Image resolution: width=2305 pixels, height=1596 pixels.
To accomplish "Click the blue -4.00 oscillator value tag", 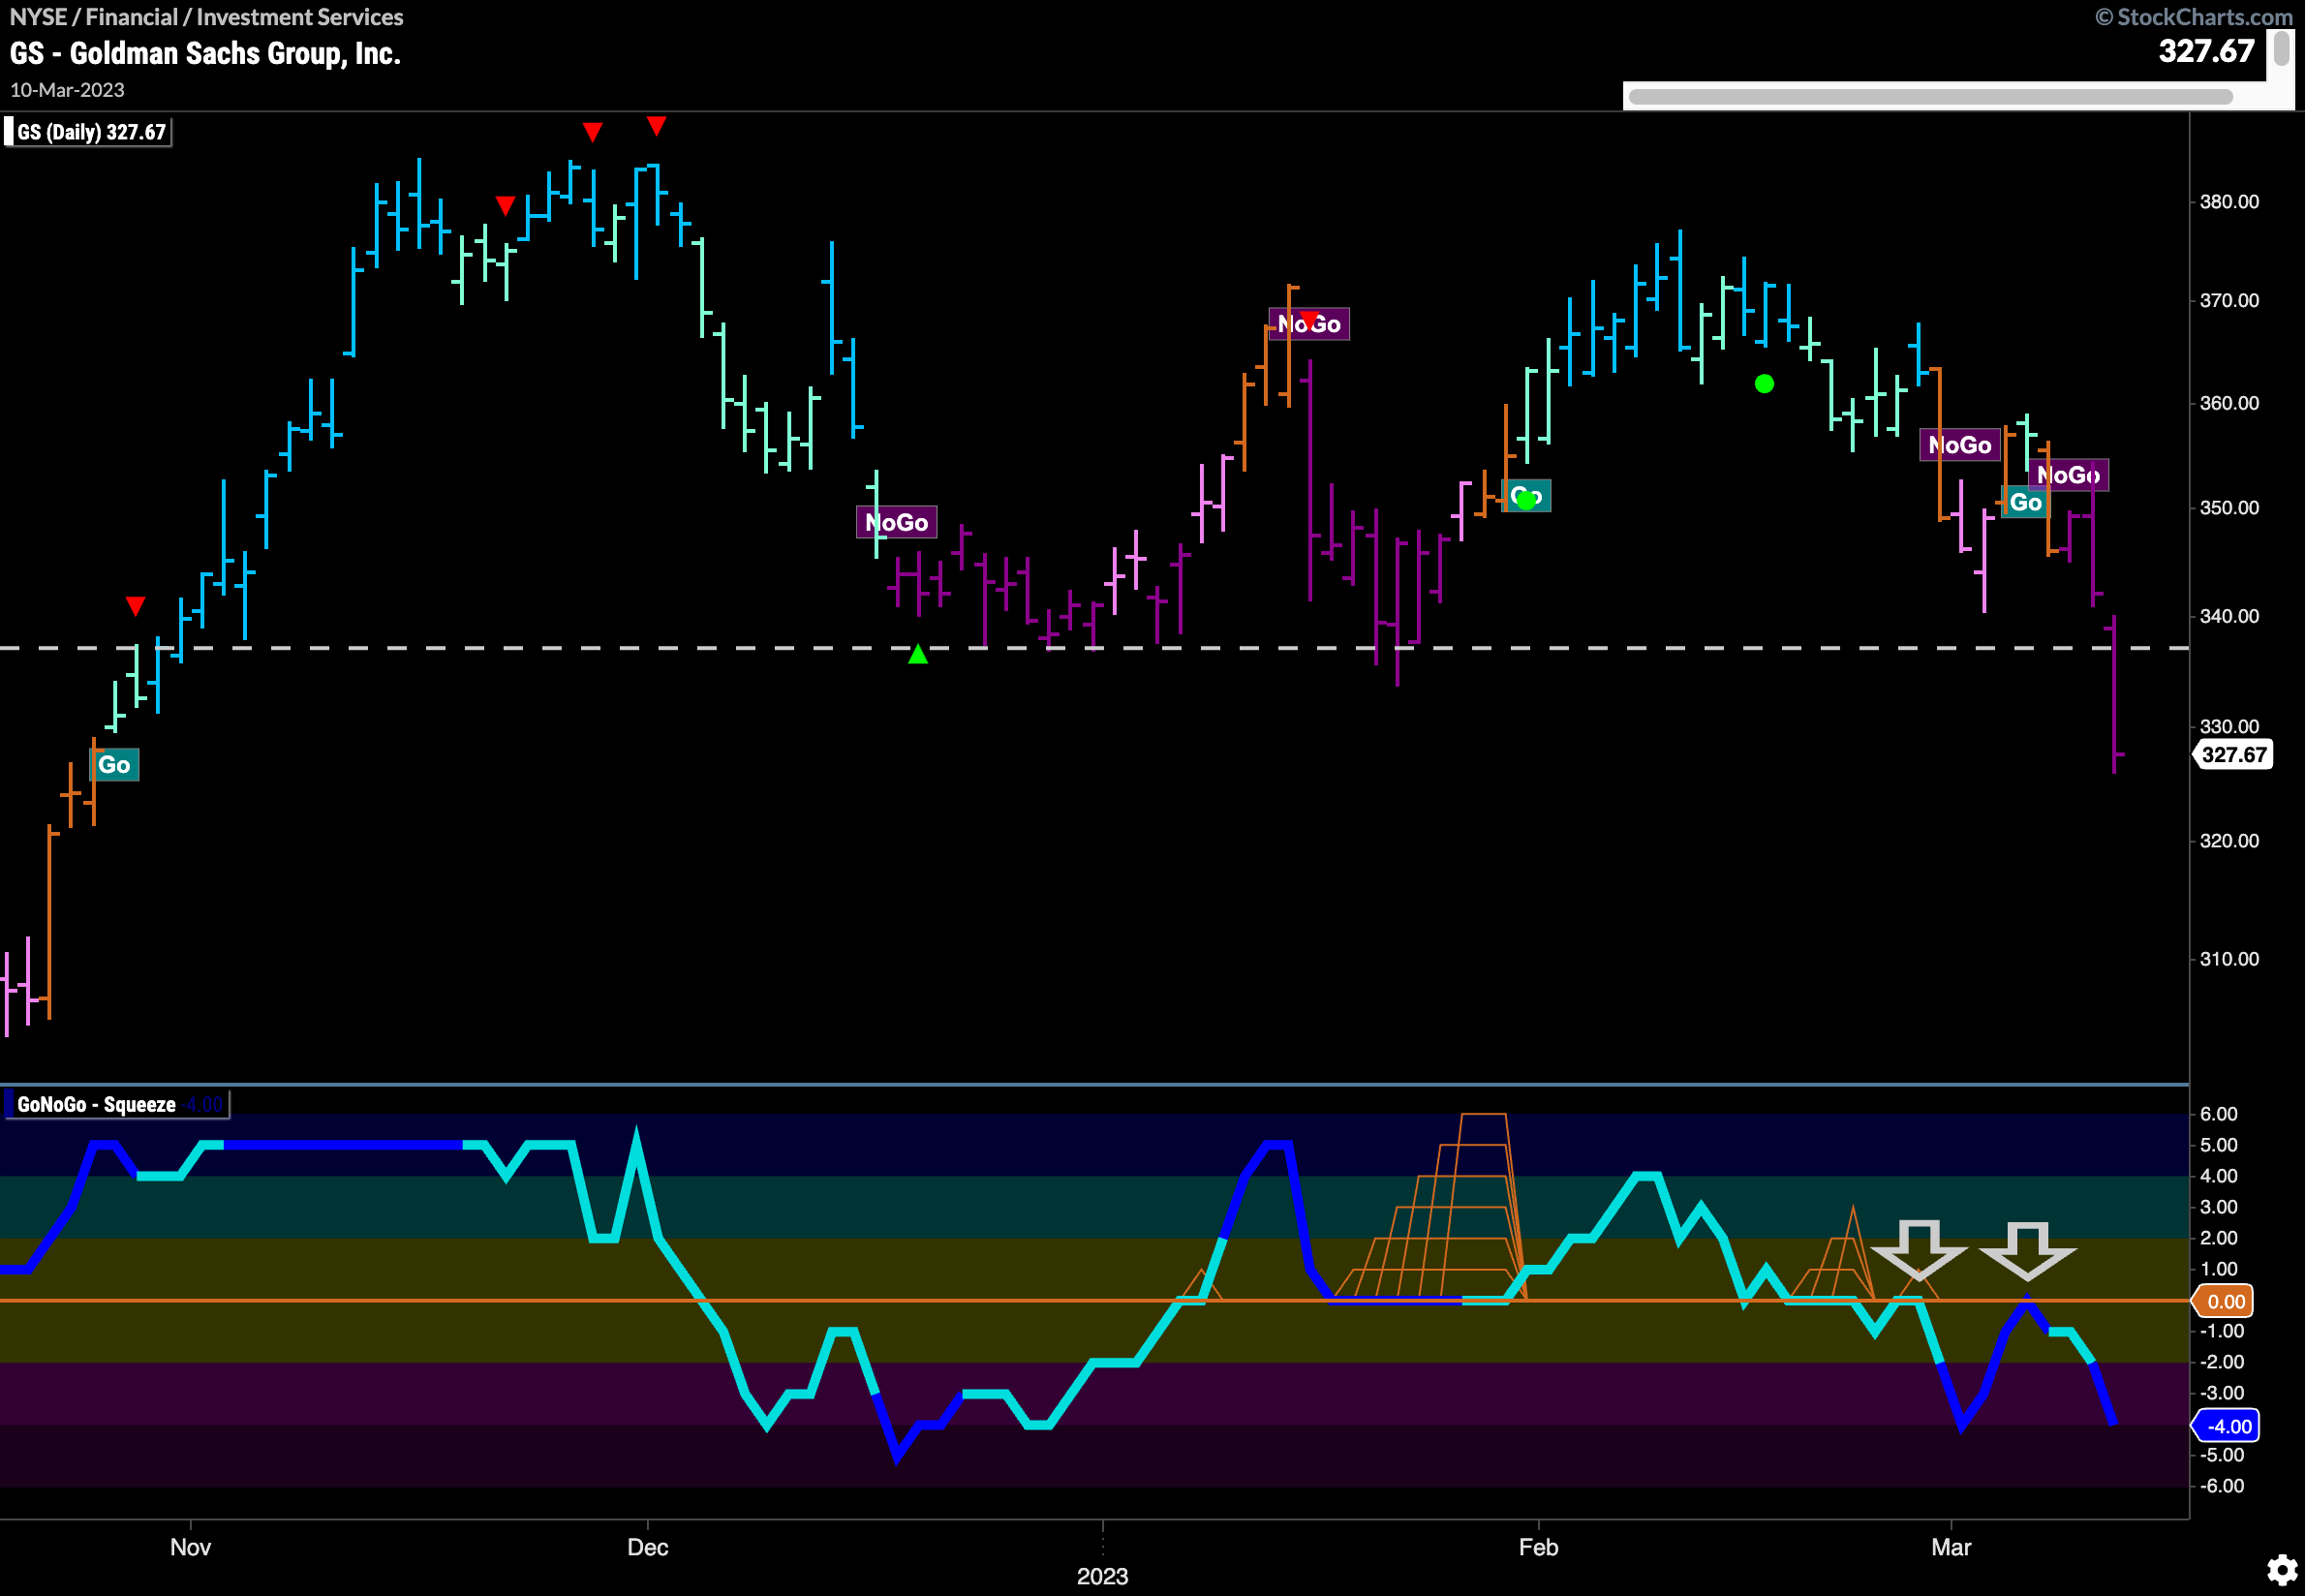I will pyautogui.click(x=2226, y=1426).
